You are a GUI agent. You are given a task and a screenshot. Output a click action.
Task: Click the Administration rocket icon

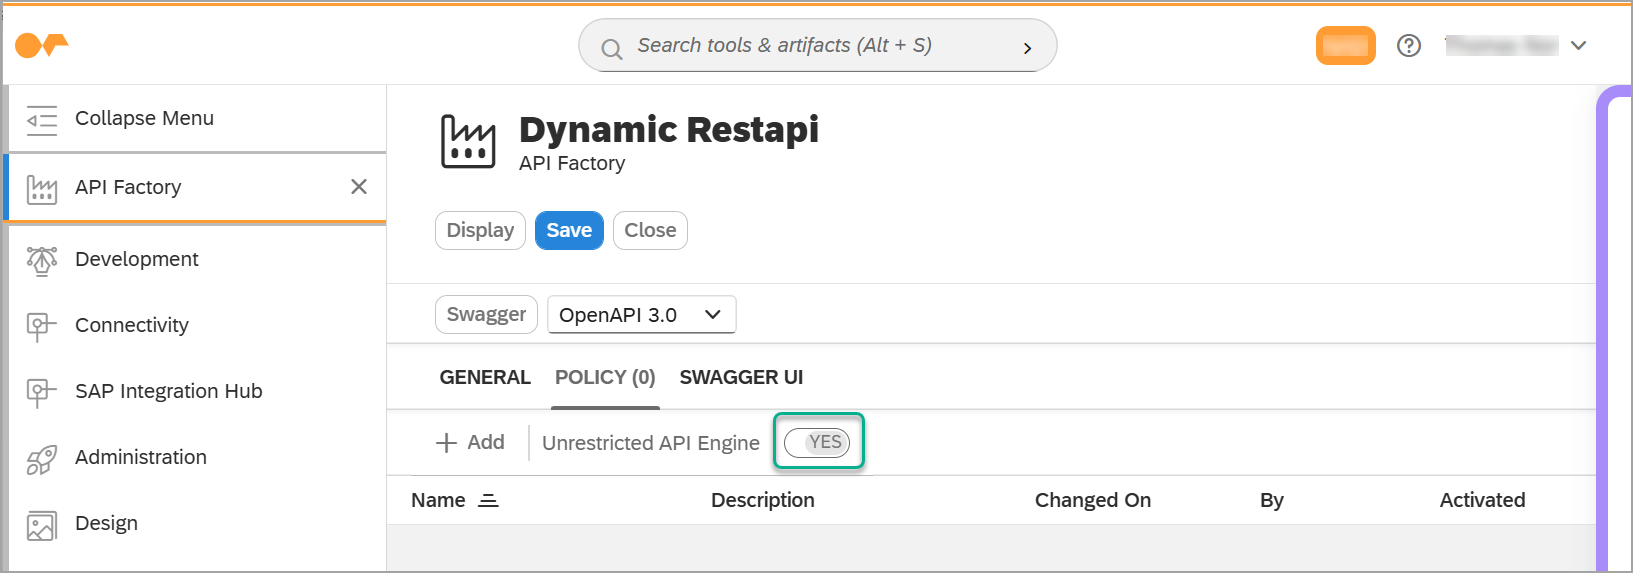pyautogui.click(x=42, y=458)
